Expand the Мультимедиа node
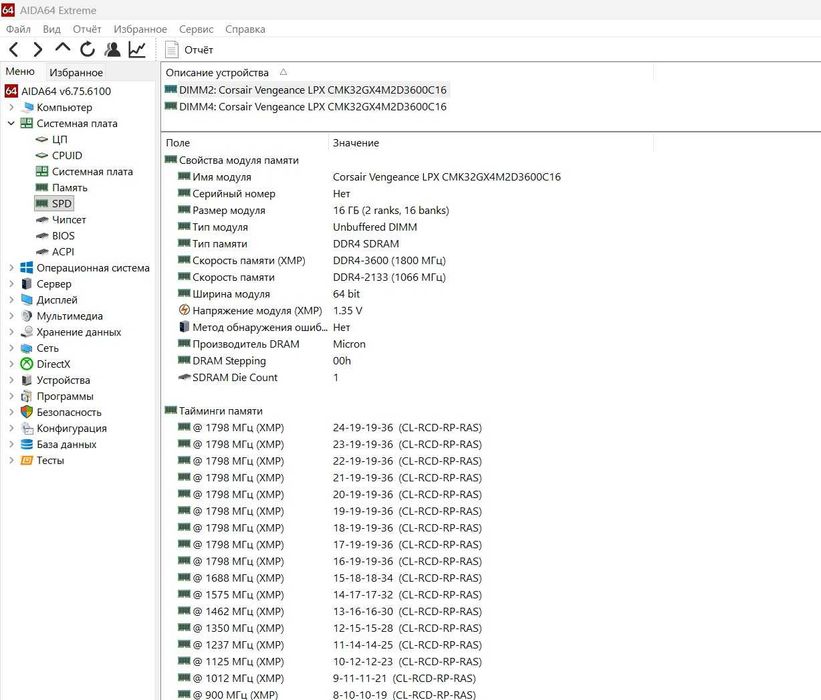Viewport: 821px width, 700px height. pos(12,316)
